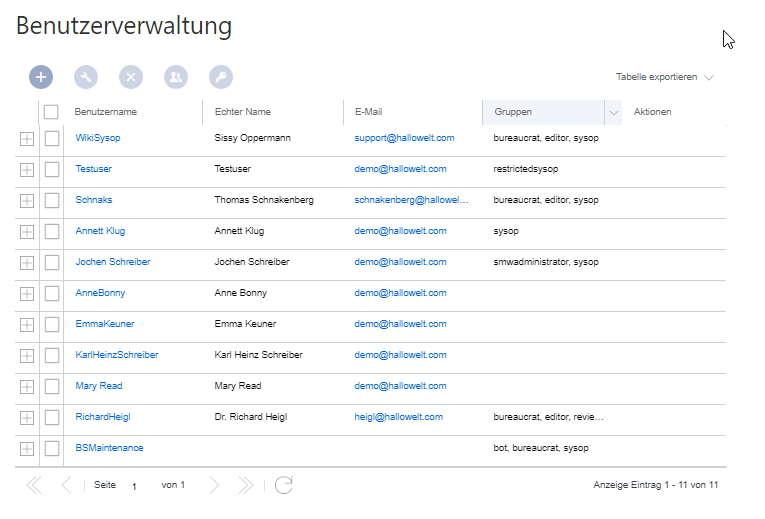765x519 pixels.
Task: Click the add user plus icon
Action: (x=41, y=77)
